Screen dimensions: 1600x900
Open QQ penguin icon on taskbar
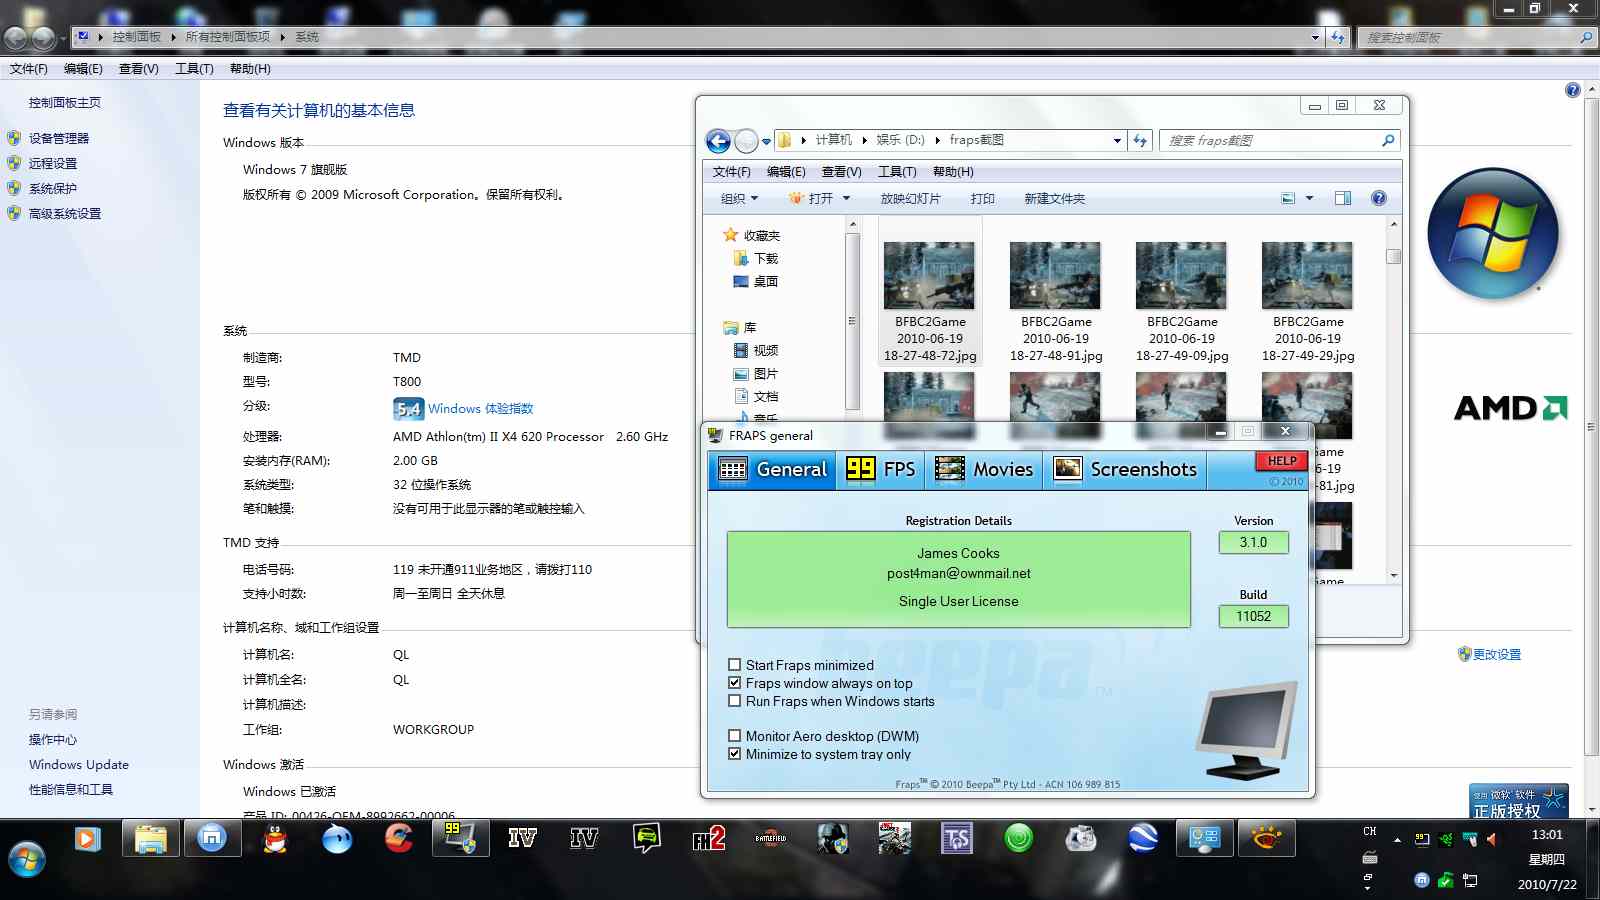pyautogui.click(x=274, y=839)
